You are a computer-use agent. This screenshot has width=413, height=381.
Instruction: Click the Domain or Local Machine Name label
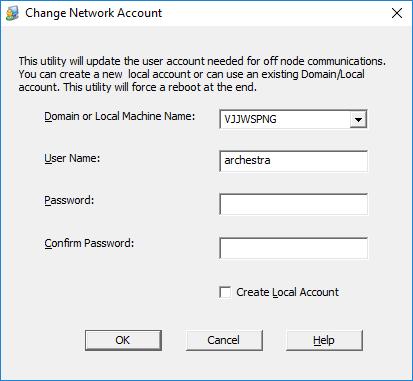(x=119, y=116)
